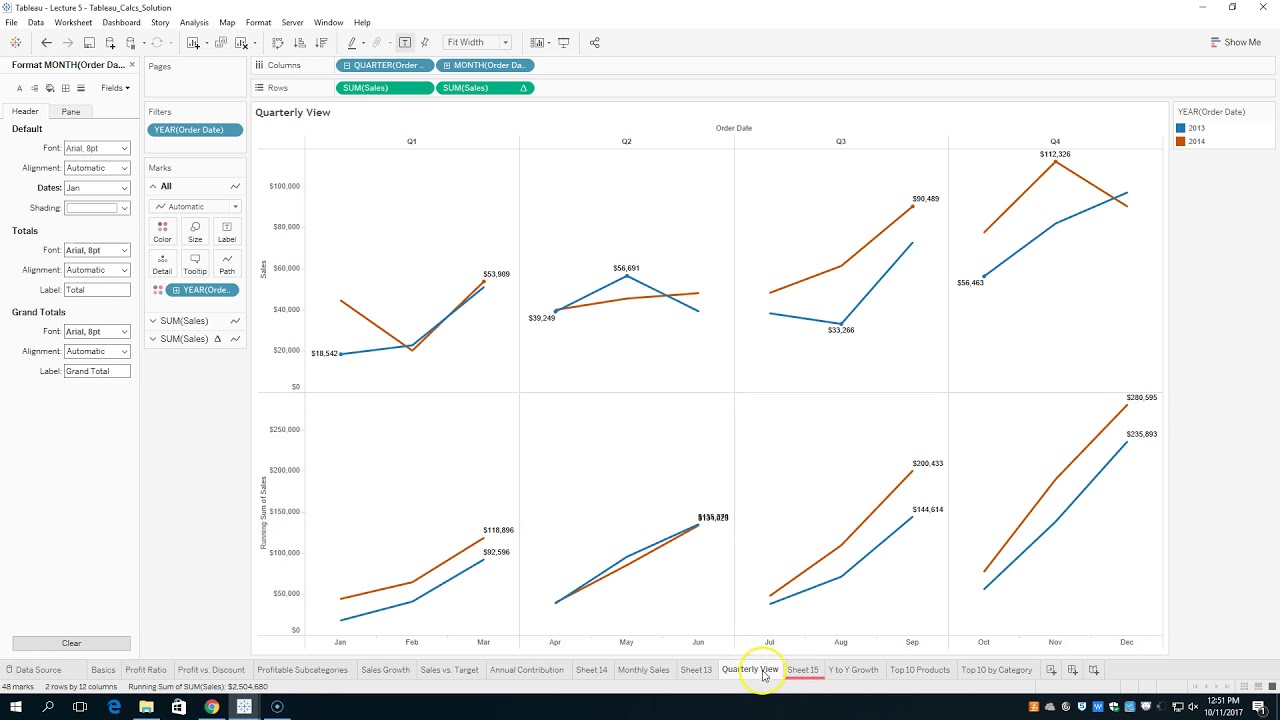Click the new worksheet toolbar icon
The image size is (1280, 720).
point(194,43)
